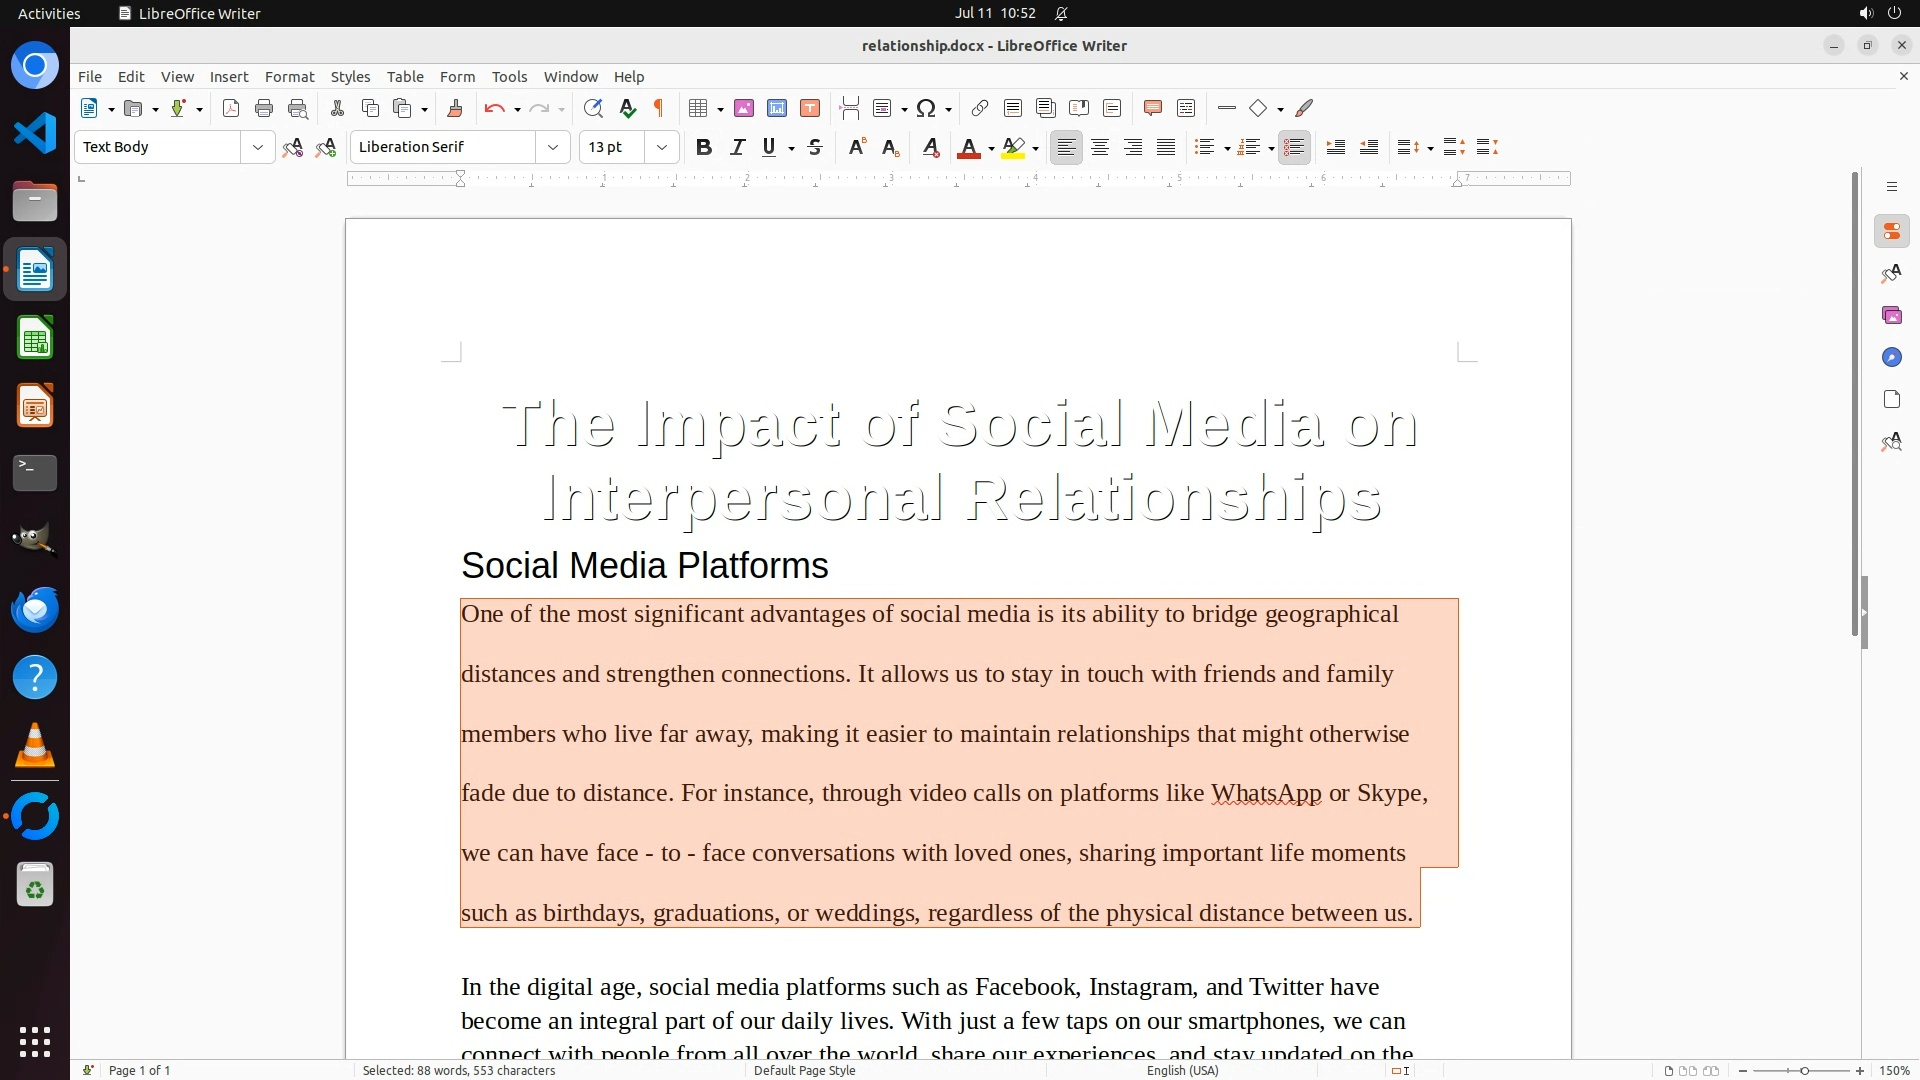Expand the font size dropdown
The image size is (1920, 1080).
[x=661, y=147]
